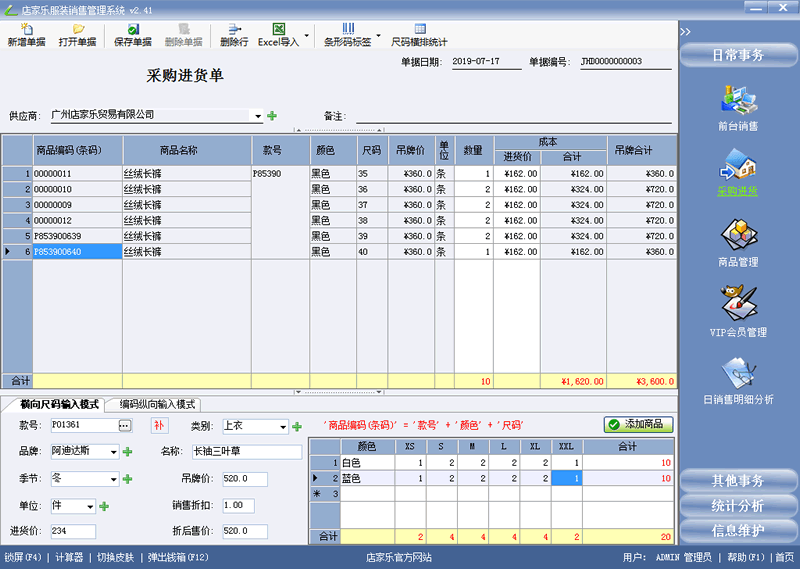Click the red 补 button

pos(159,426)
